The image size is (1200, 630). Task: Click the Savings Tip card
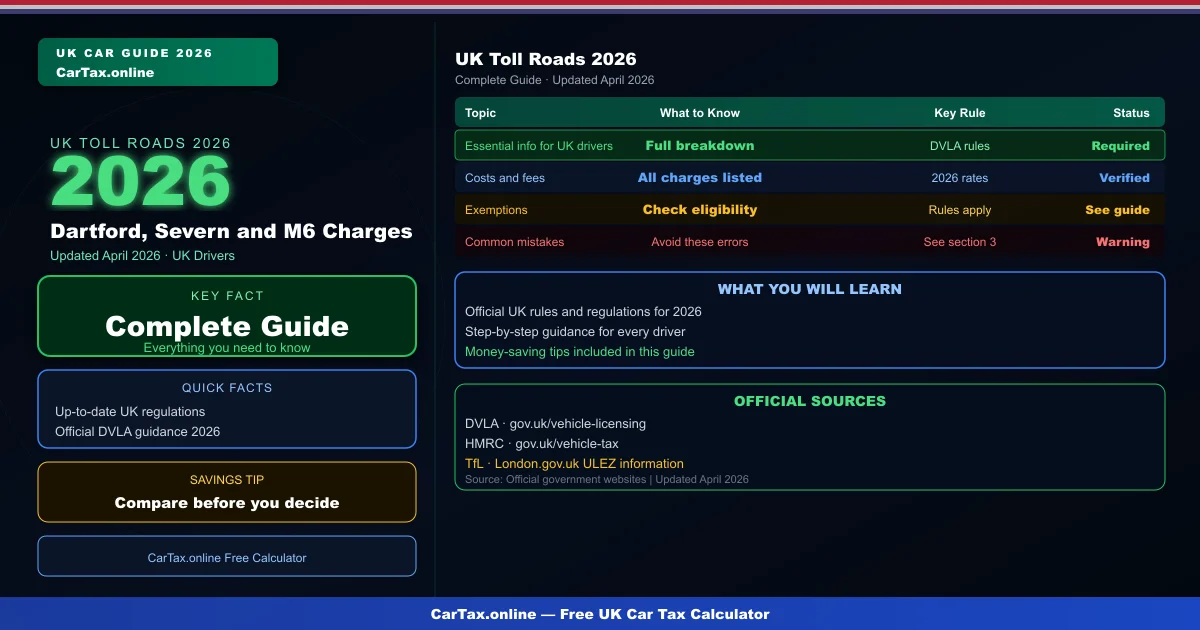(227, 492)
